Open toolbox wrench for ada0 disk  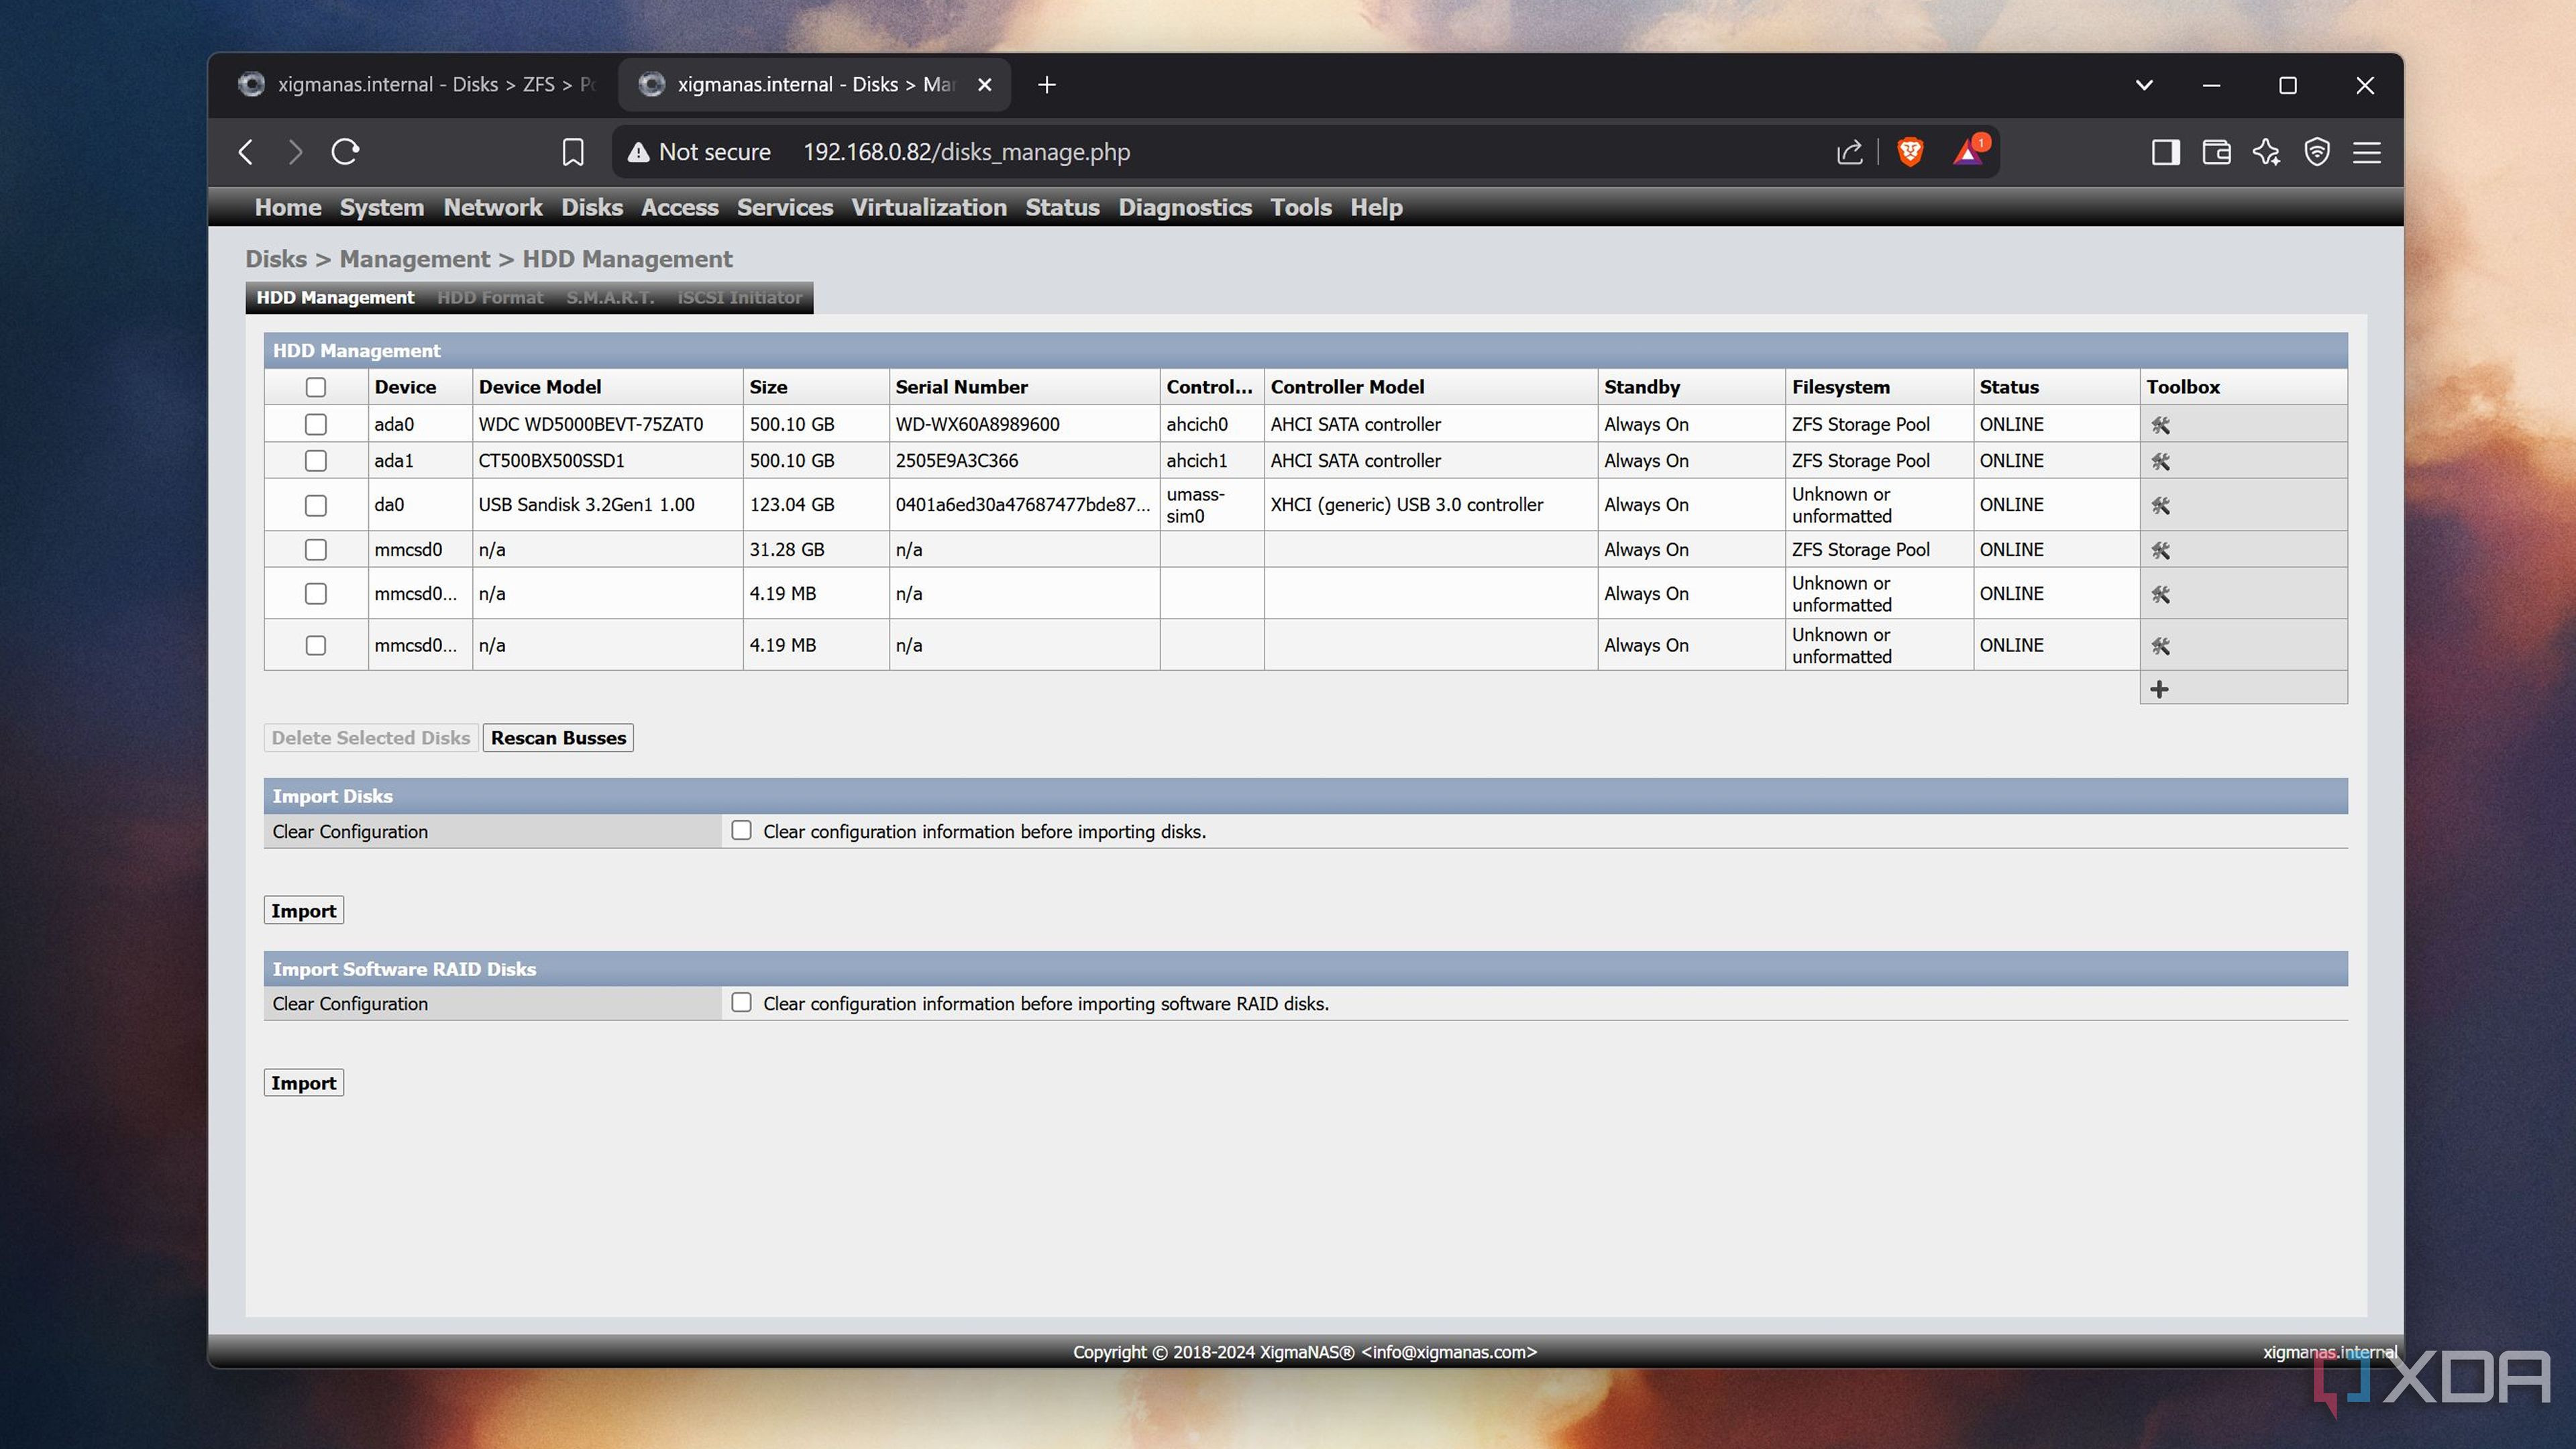pos(2160,425)
